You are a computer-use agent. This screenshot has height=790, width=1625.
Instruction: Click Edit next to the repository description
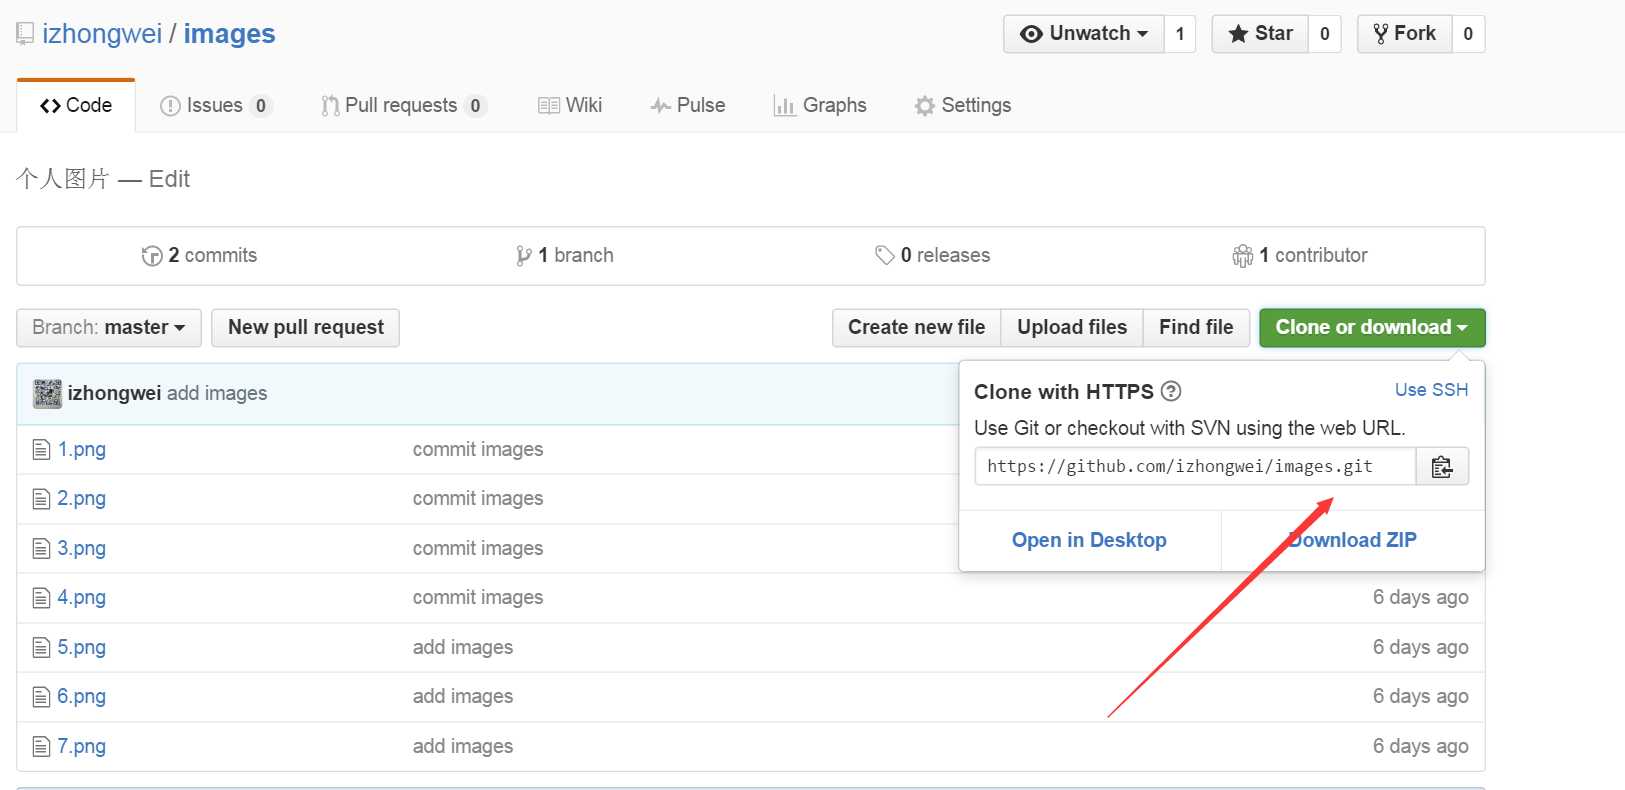pyautogui.click(x=169, y=179)
